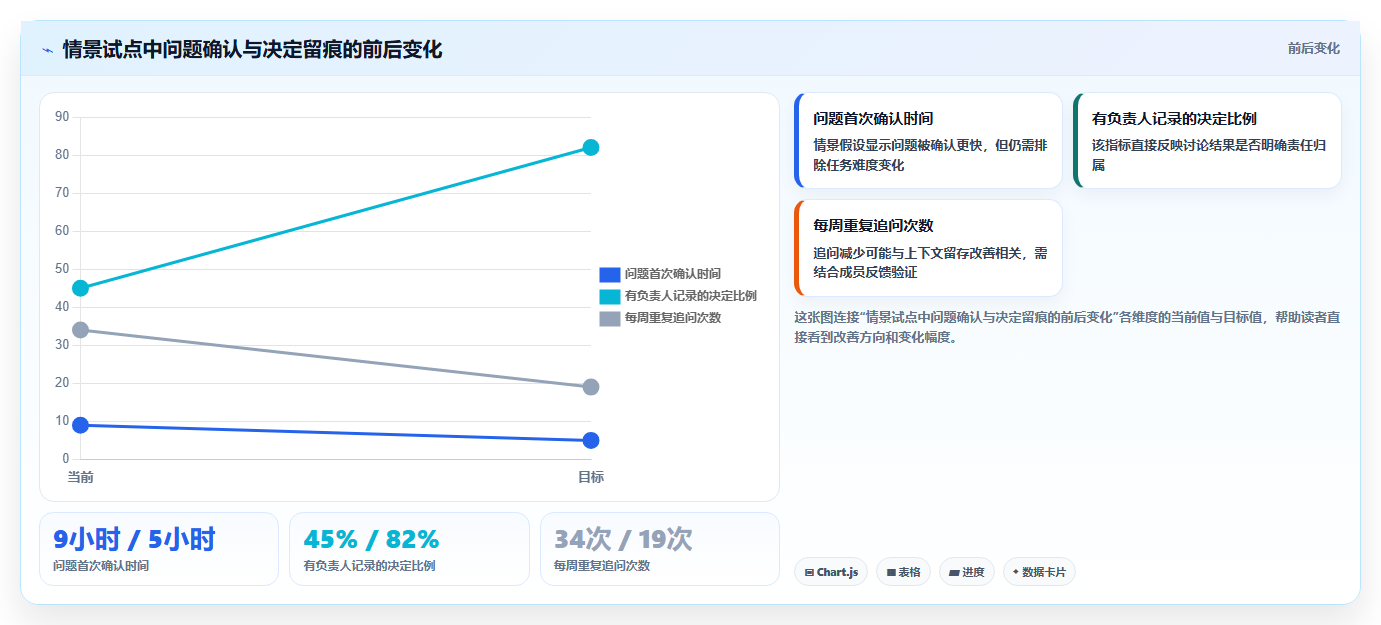Open the 每周重复追问次数 info card heading
Screen dimensions: 1381x625
(873, 226)
